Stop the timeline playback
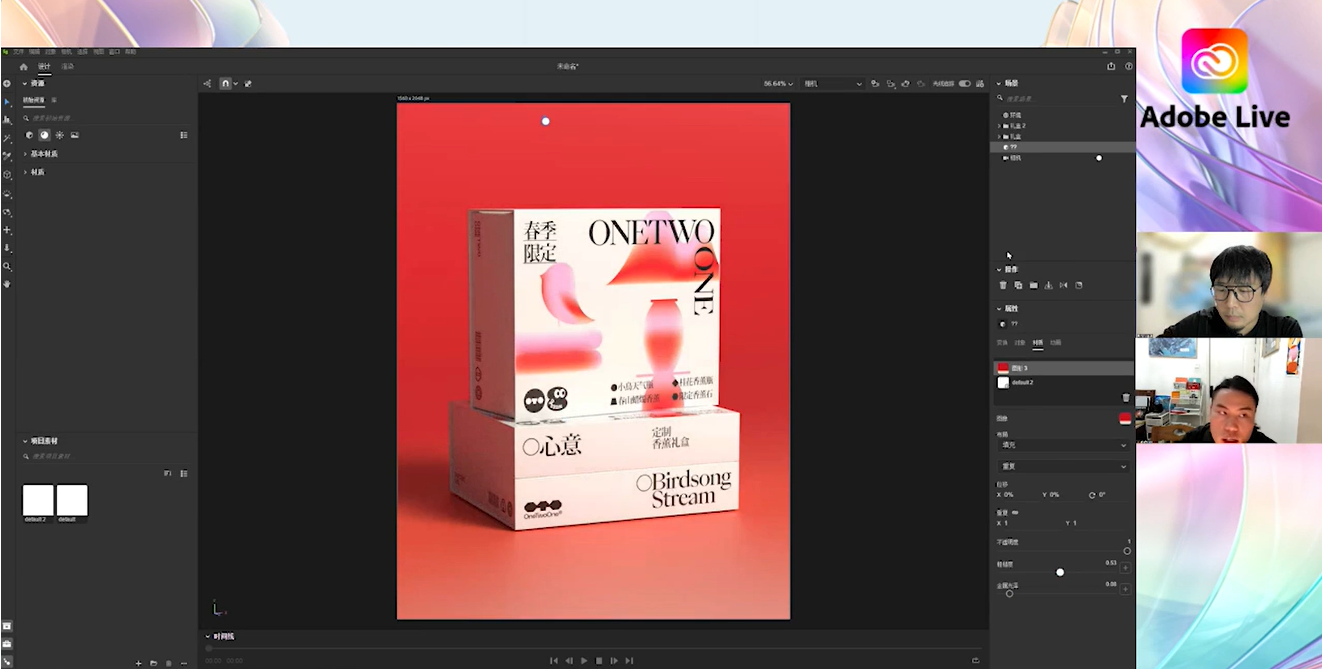Viewport: 1322px width, 669px height. [599, 660]
